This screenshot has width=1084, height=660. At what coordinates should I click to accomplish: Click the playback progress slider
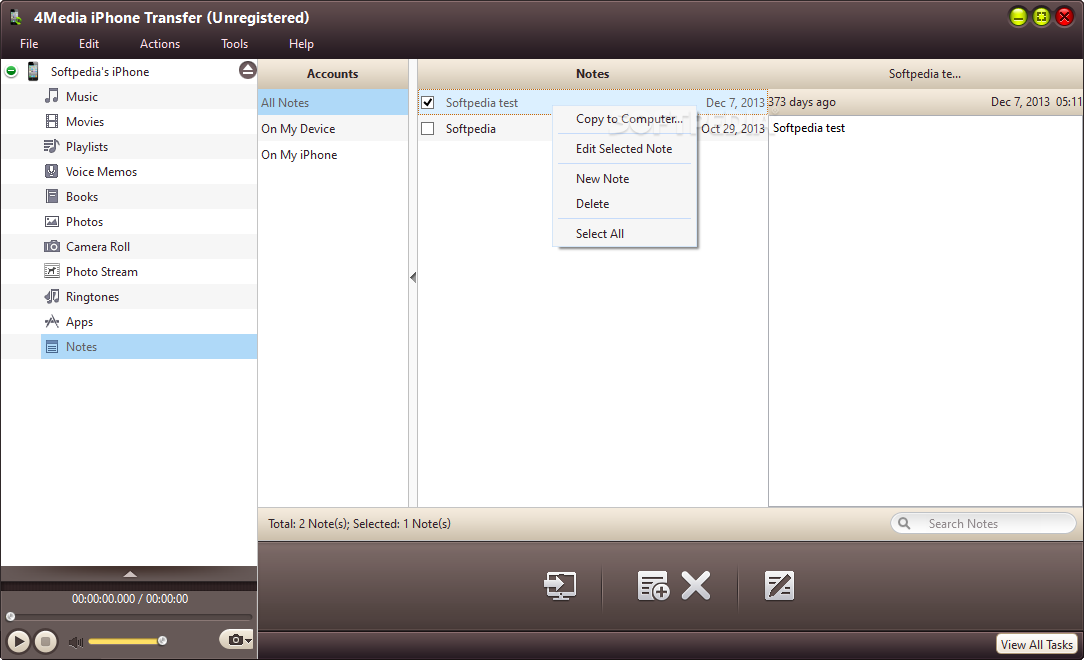129,616
